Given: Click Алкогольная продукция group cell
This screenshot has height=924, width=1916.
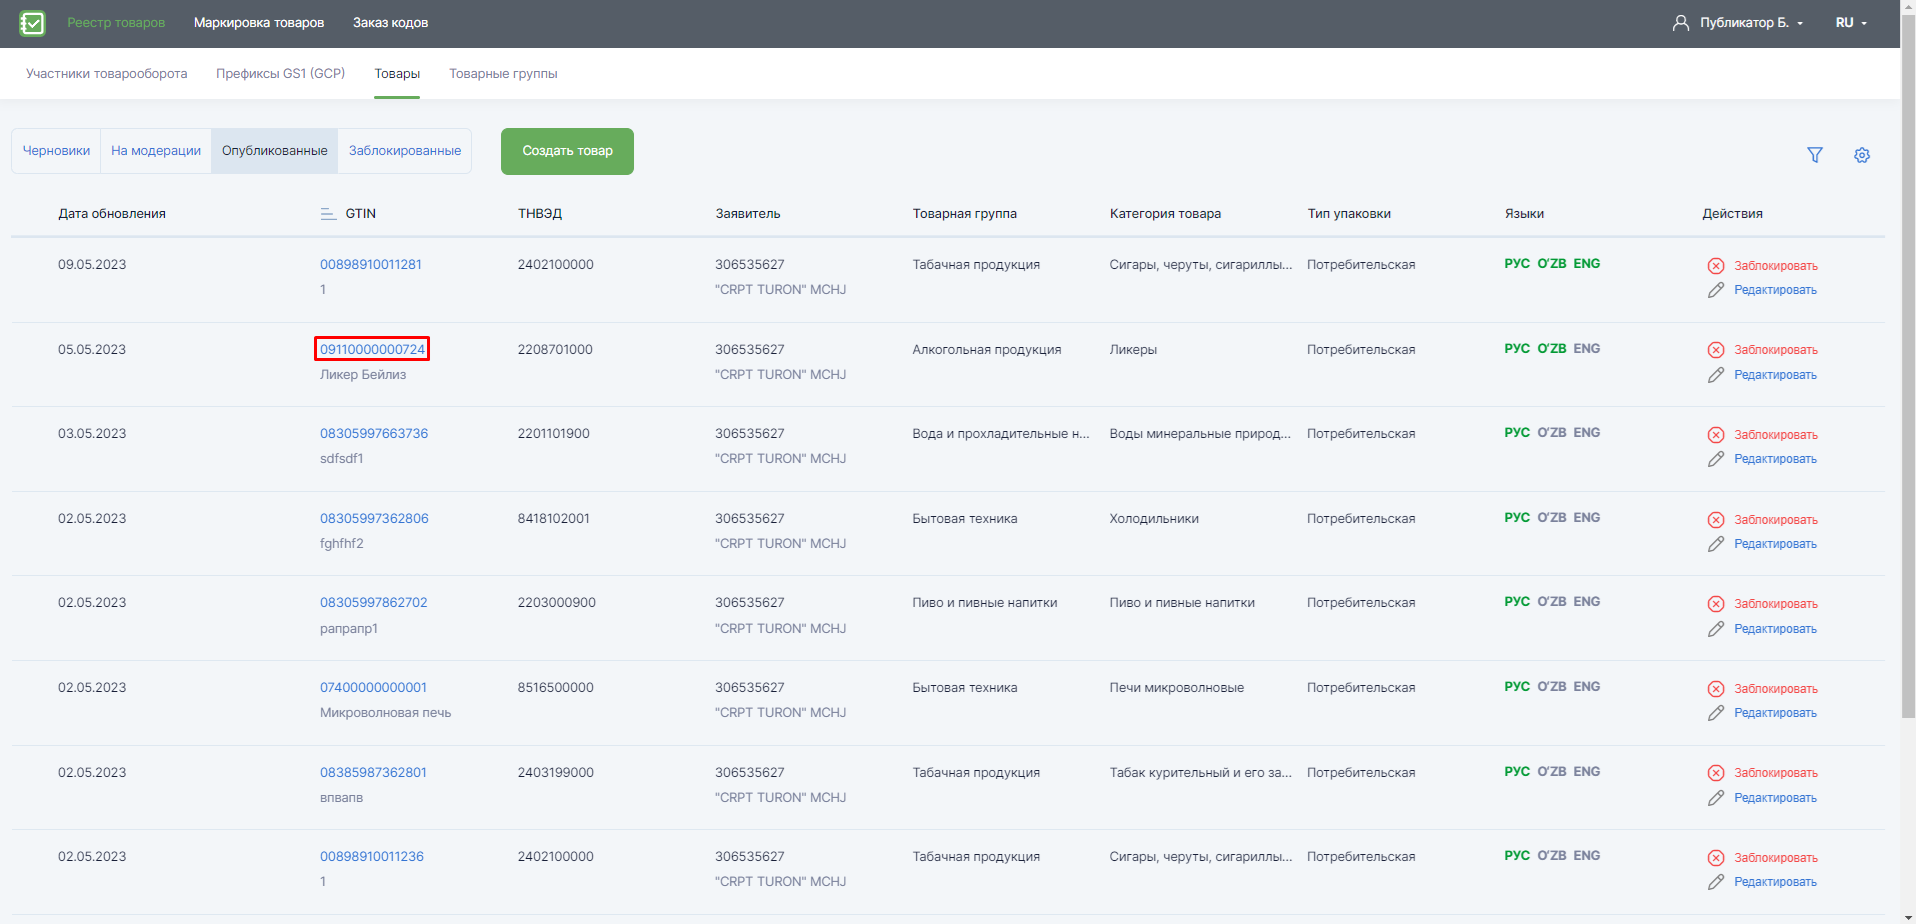Looking at the screenshot, I should pyautogui.click(x=987, y=350).
